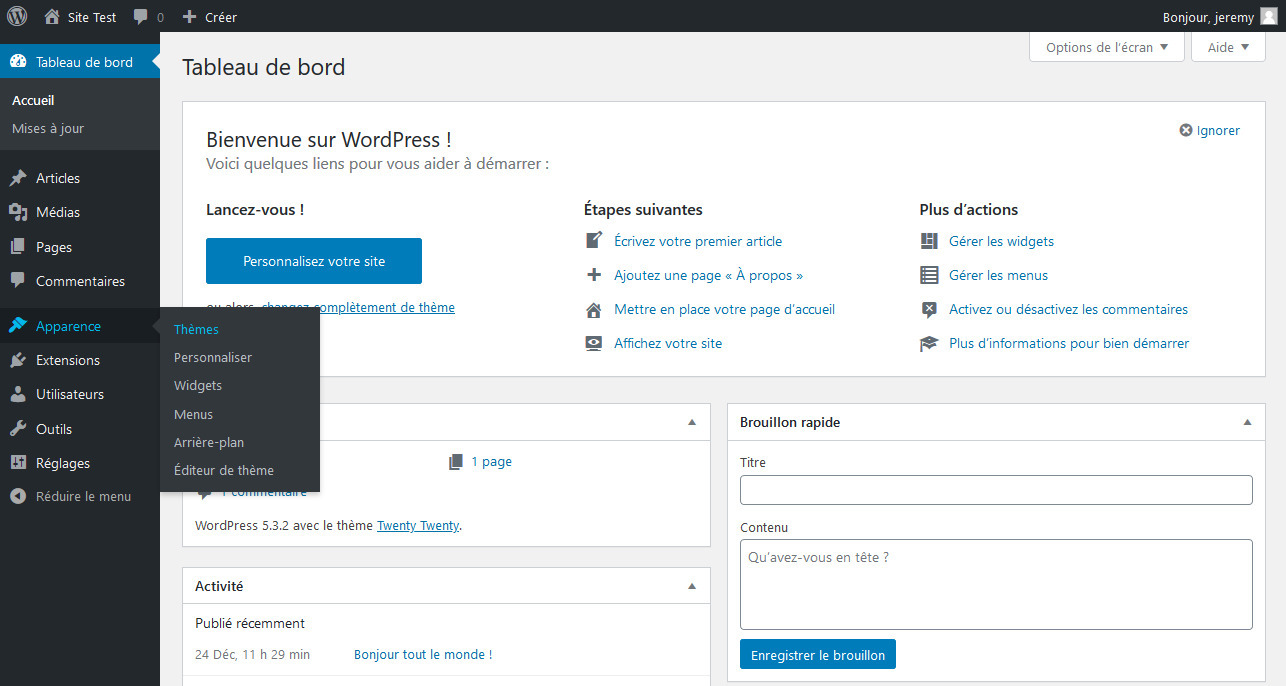The width and height of the screenshot is (1286, 686).
Task: Open the Accueil sidebar item
Action: pyautogui.click(x=33, y=100)
